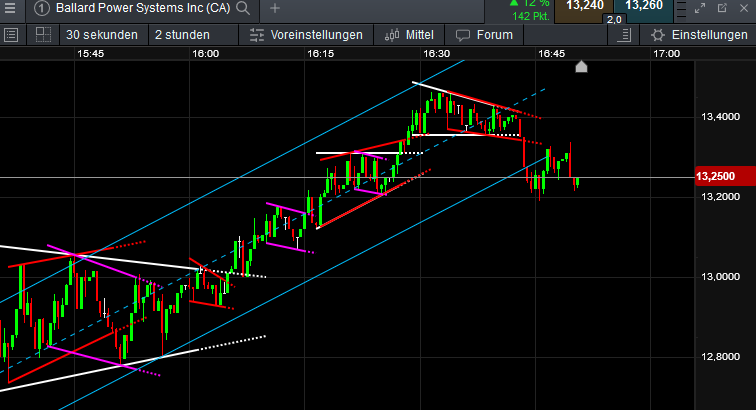
Task: Click the 17:00 time axis label
Action: [x=666, y=54]
